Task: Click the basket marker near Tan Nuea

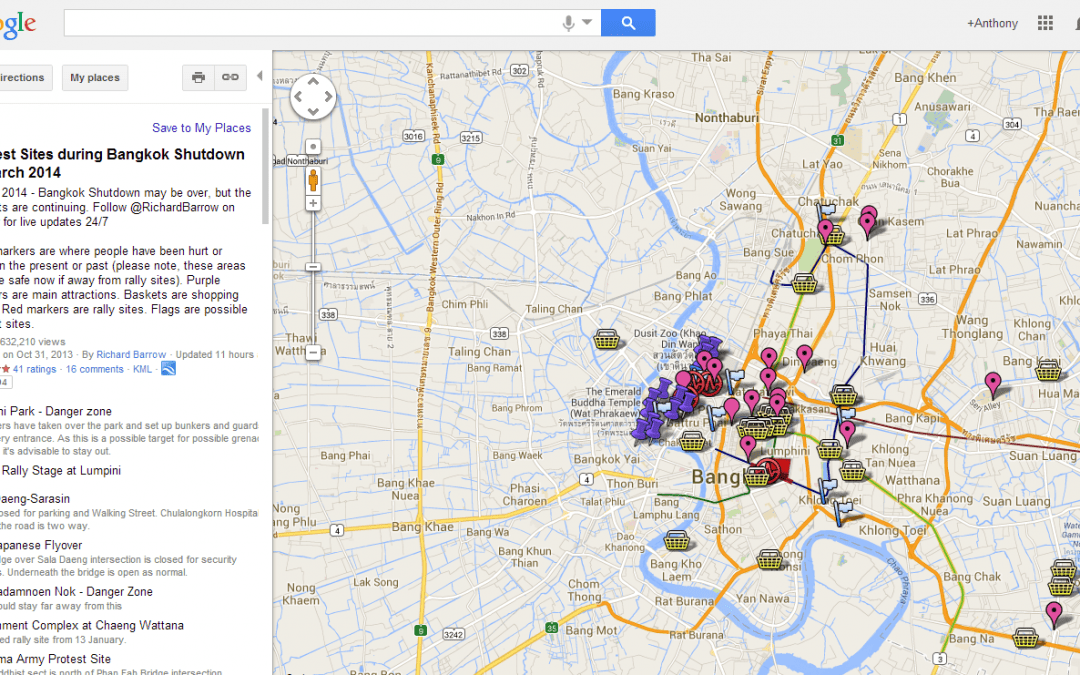Action: [x=852, y=471]
